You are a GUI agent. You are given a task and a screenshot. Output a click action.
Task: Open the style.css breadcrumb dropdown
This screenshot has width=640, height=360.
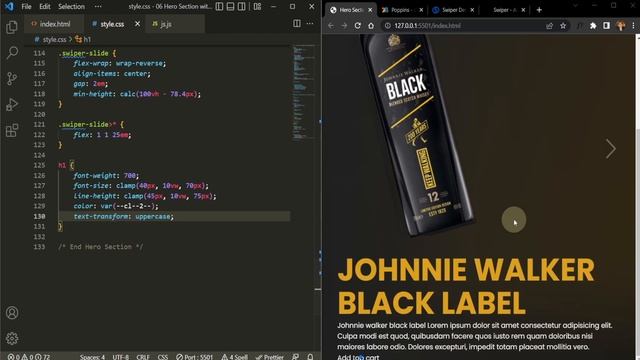click(51, 40)
